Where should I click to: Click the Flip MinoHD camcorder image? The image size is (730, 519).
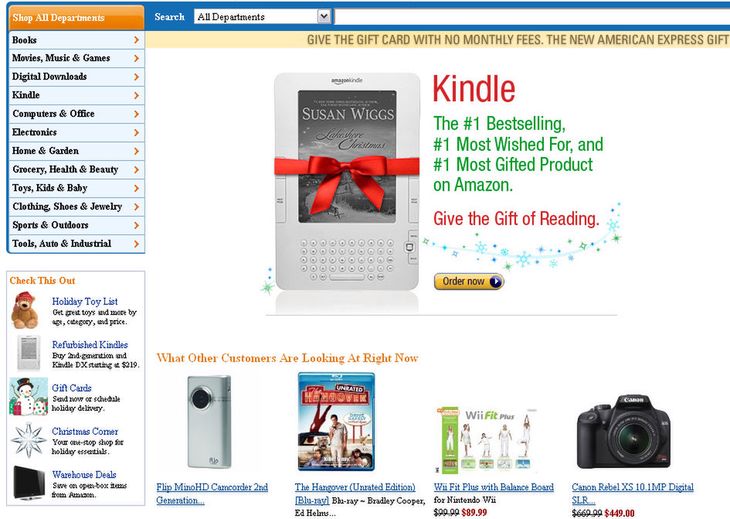pos(209,422)
